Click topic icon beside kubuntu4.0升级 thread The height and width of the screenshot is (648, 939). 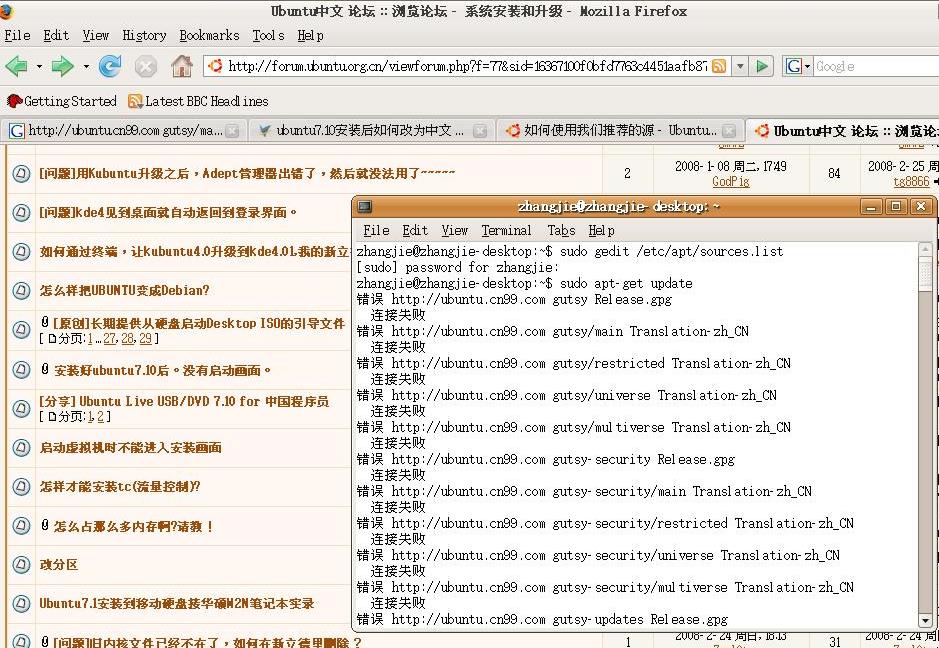point(21,252)
